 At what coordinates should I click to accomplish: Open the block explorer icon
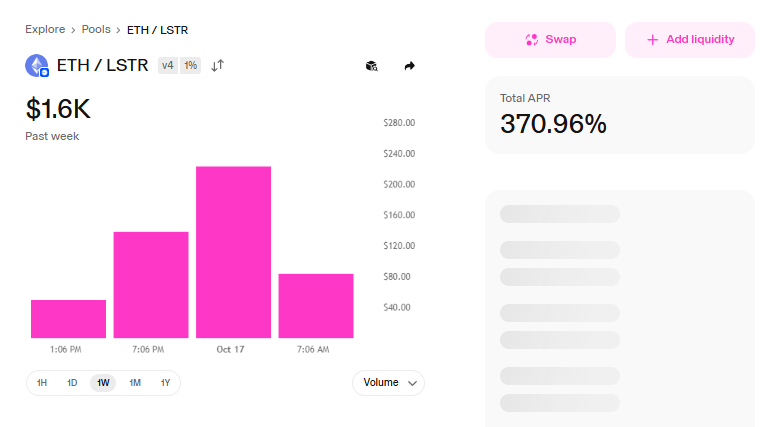click(x=371, y=66)
